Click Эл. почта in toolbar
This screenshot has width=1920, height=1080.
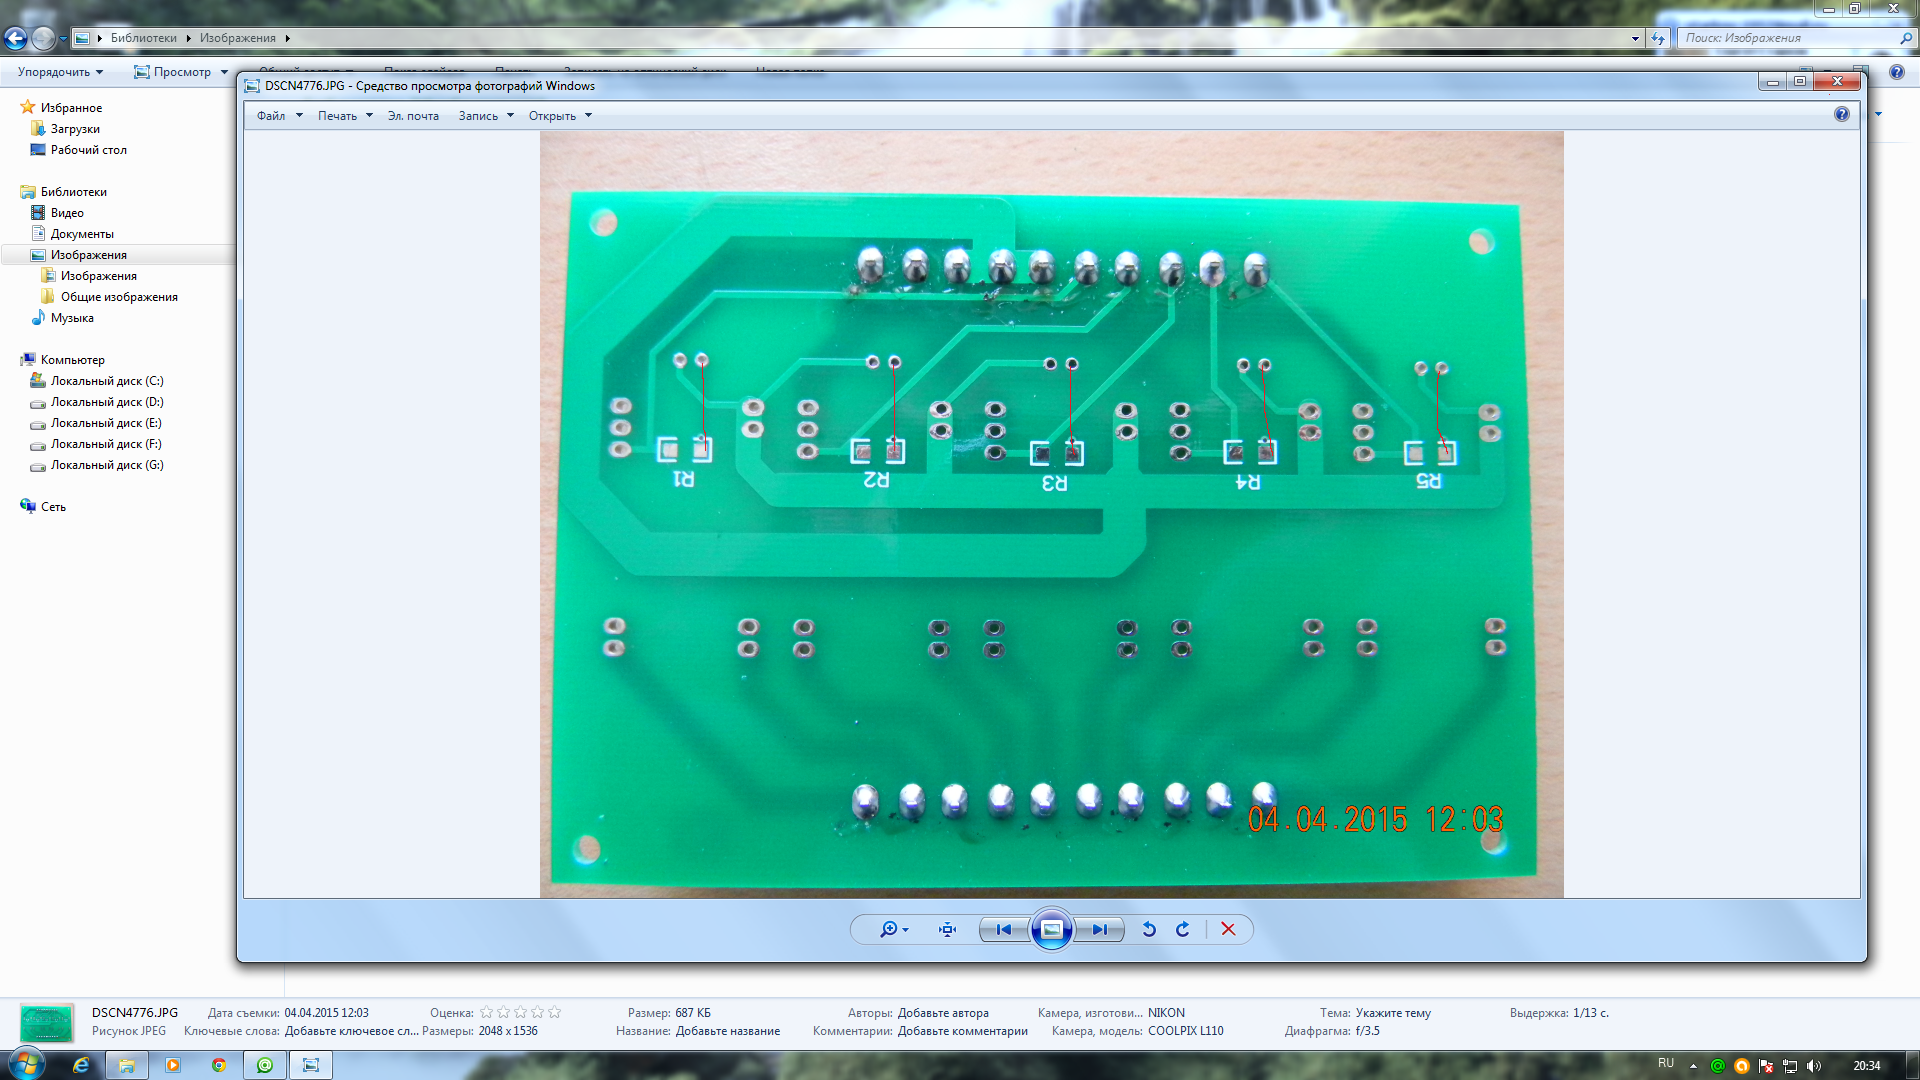click(x=413, y=116)
